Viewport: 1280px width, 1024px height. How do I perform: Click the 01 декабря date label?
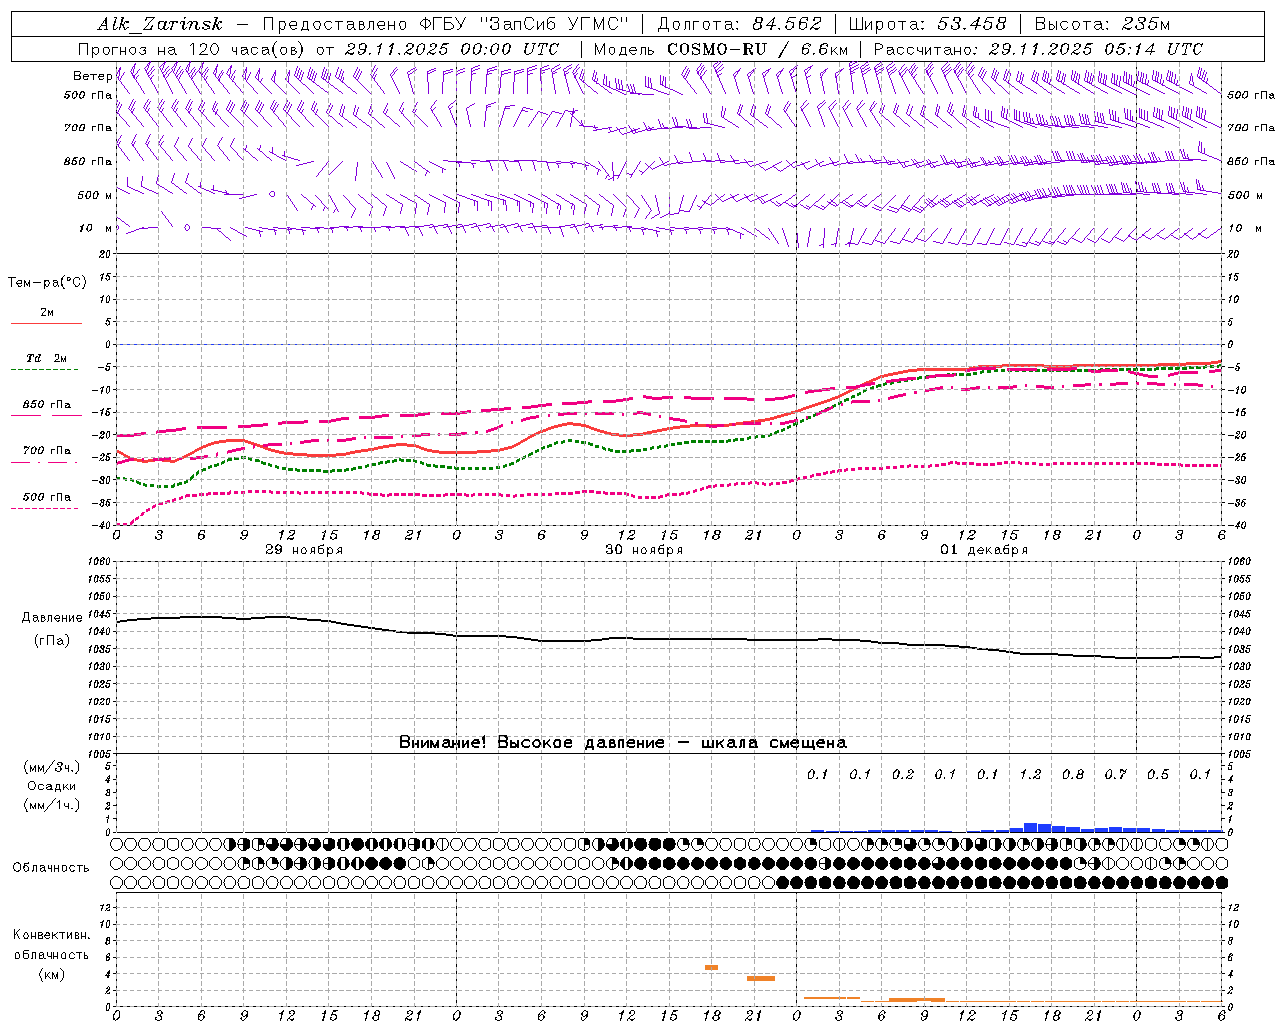(x=984, y=550)
